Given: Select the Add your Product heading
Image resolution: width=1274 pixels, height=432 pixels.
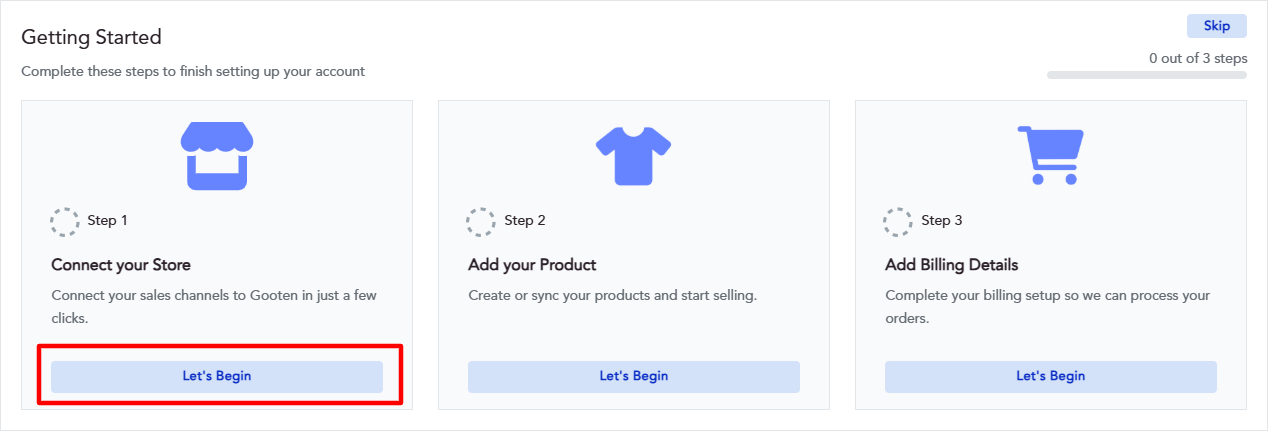Looking at the screenshot, I should (532, 265).
